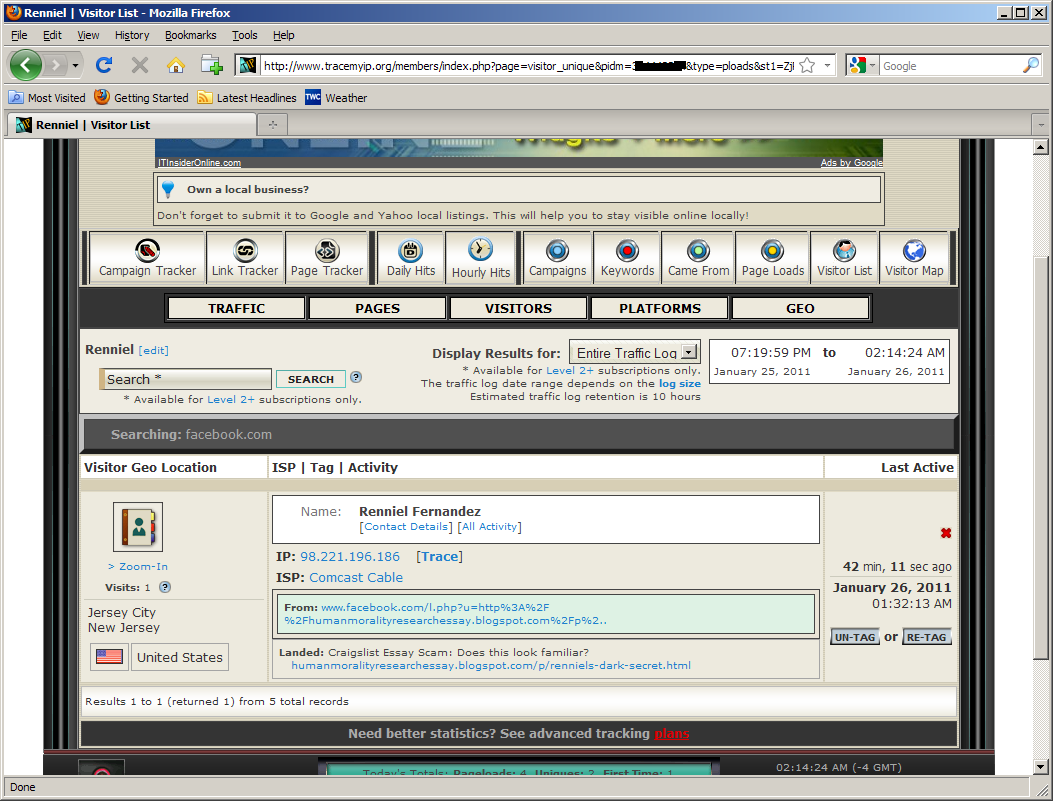Switch to the PLATFORMS section tab
Screen dimensions: 1053x801
[659, 308]
